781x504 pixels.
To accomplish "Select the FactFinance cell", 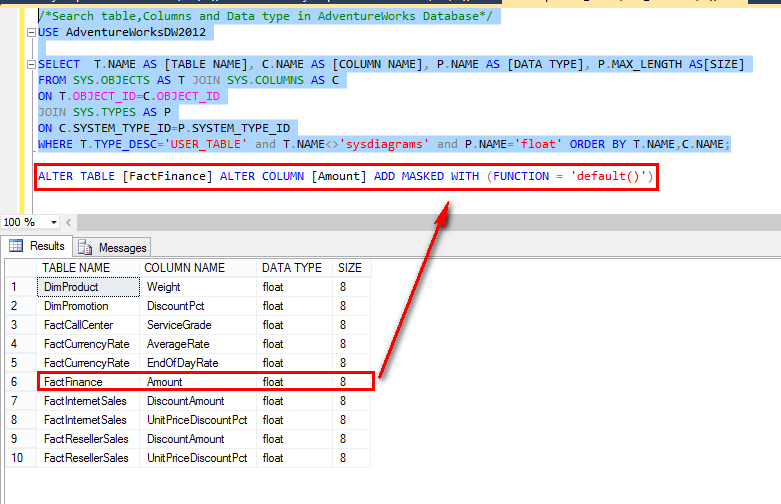I will pos(88,382).
